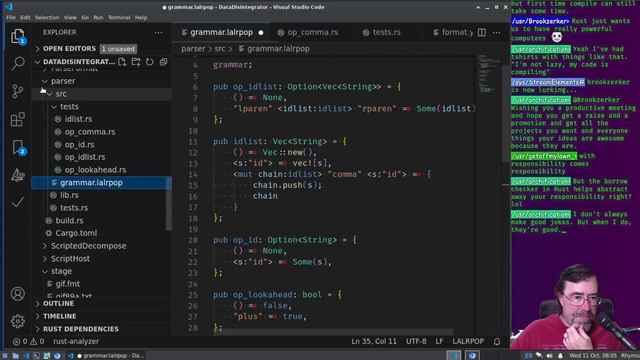Open the File menu
640x360 pixels.
click(x=11, y=18)
